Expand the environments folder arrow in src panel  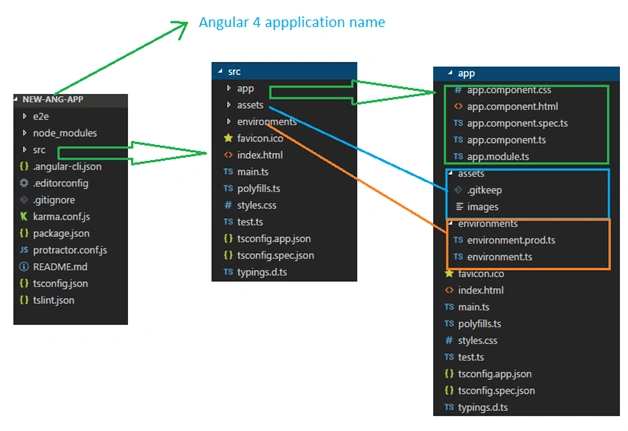coord(229,121)
